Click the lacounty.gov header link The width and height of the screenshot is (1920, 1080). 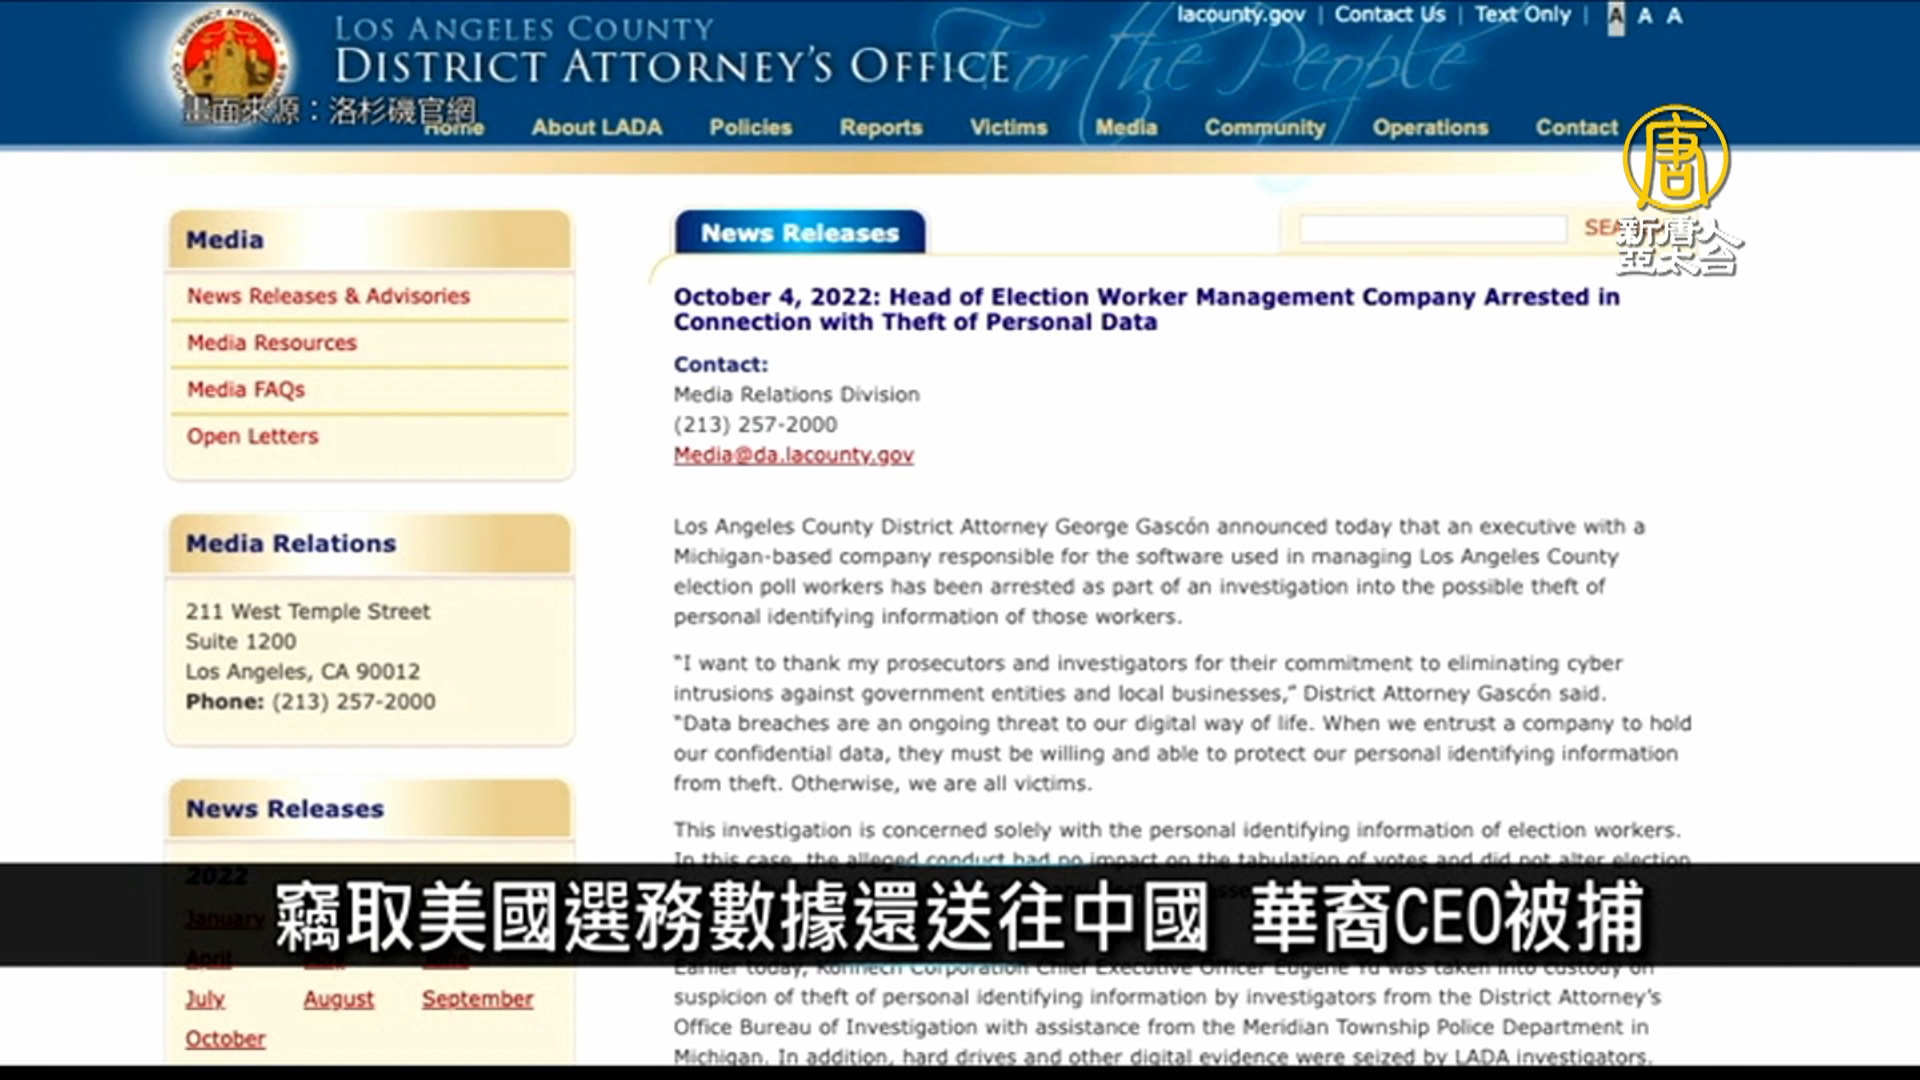tap(1240, 15)
